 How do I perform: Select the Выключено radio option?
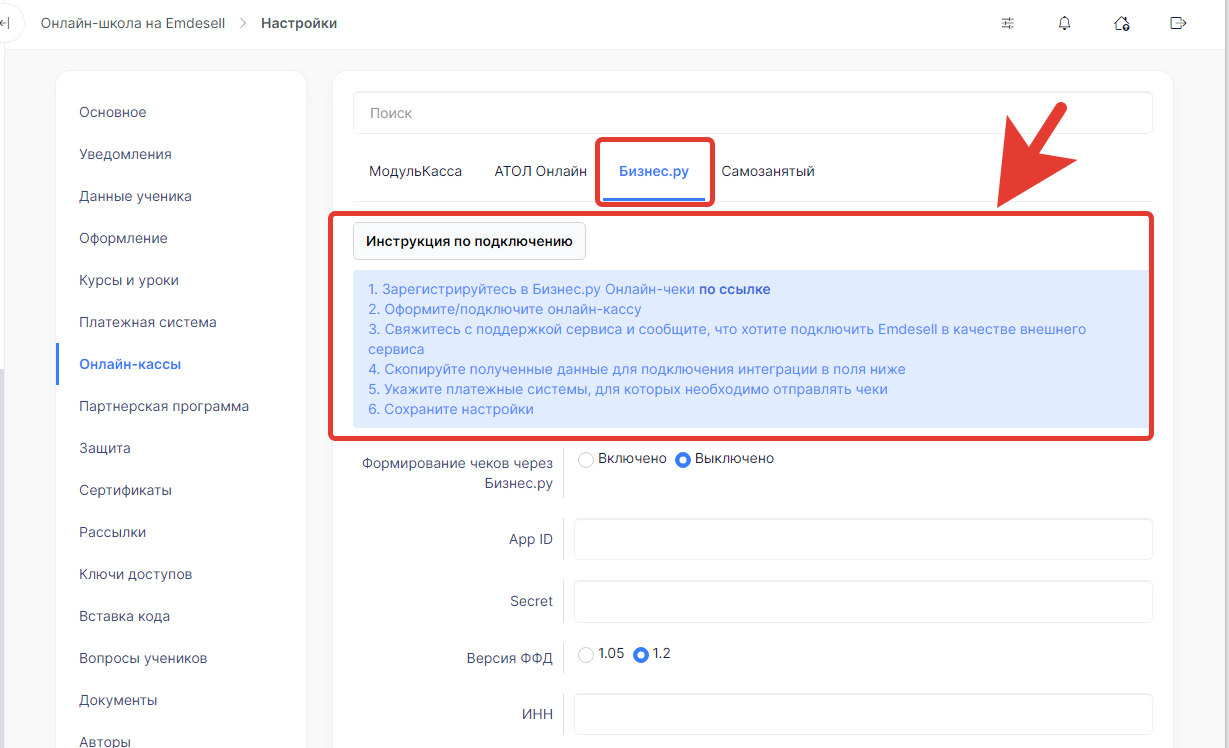pyautogui.click(x=683, y=459)
